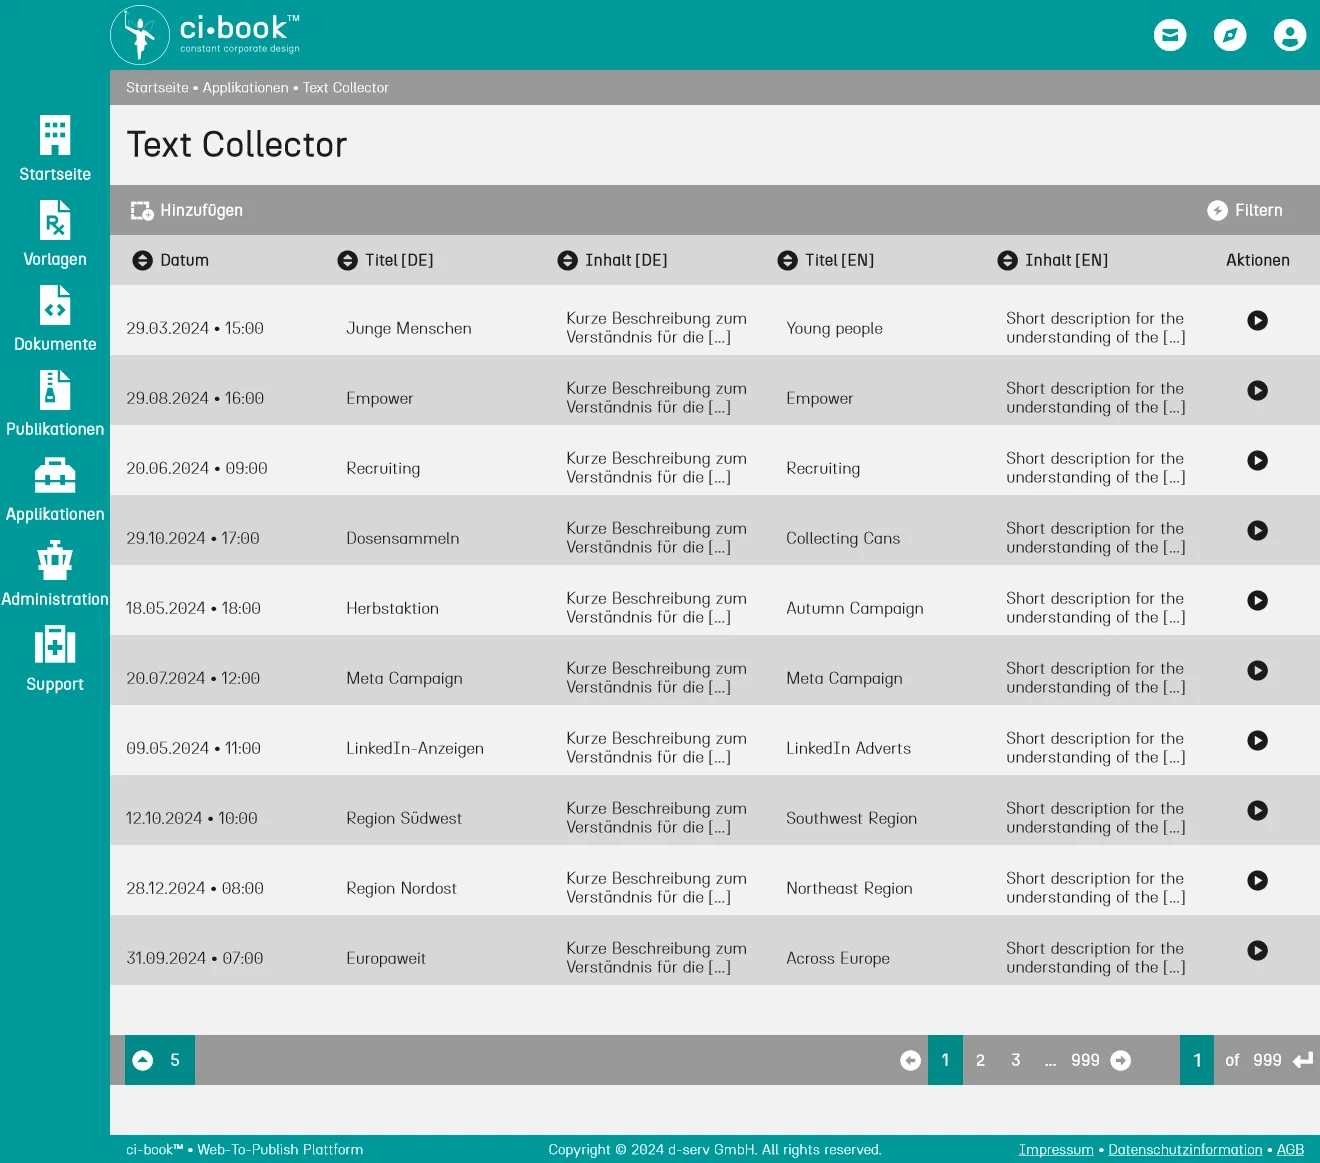1320x1163 pixels.
Task: Click the Autumn Campaign title cell
Action: [855, 608]
